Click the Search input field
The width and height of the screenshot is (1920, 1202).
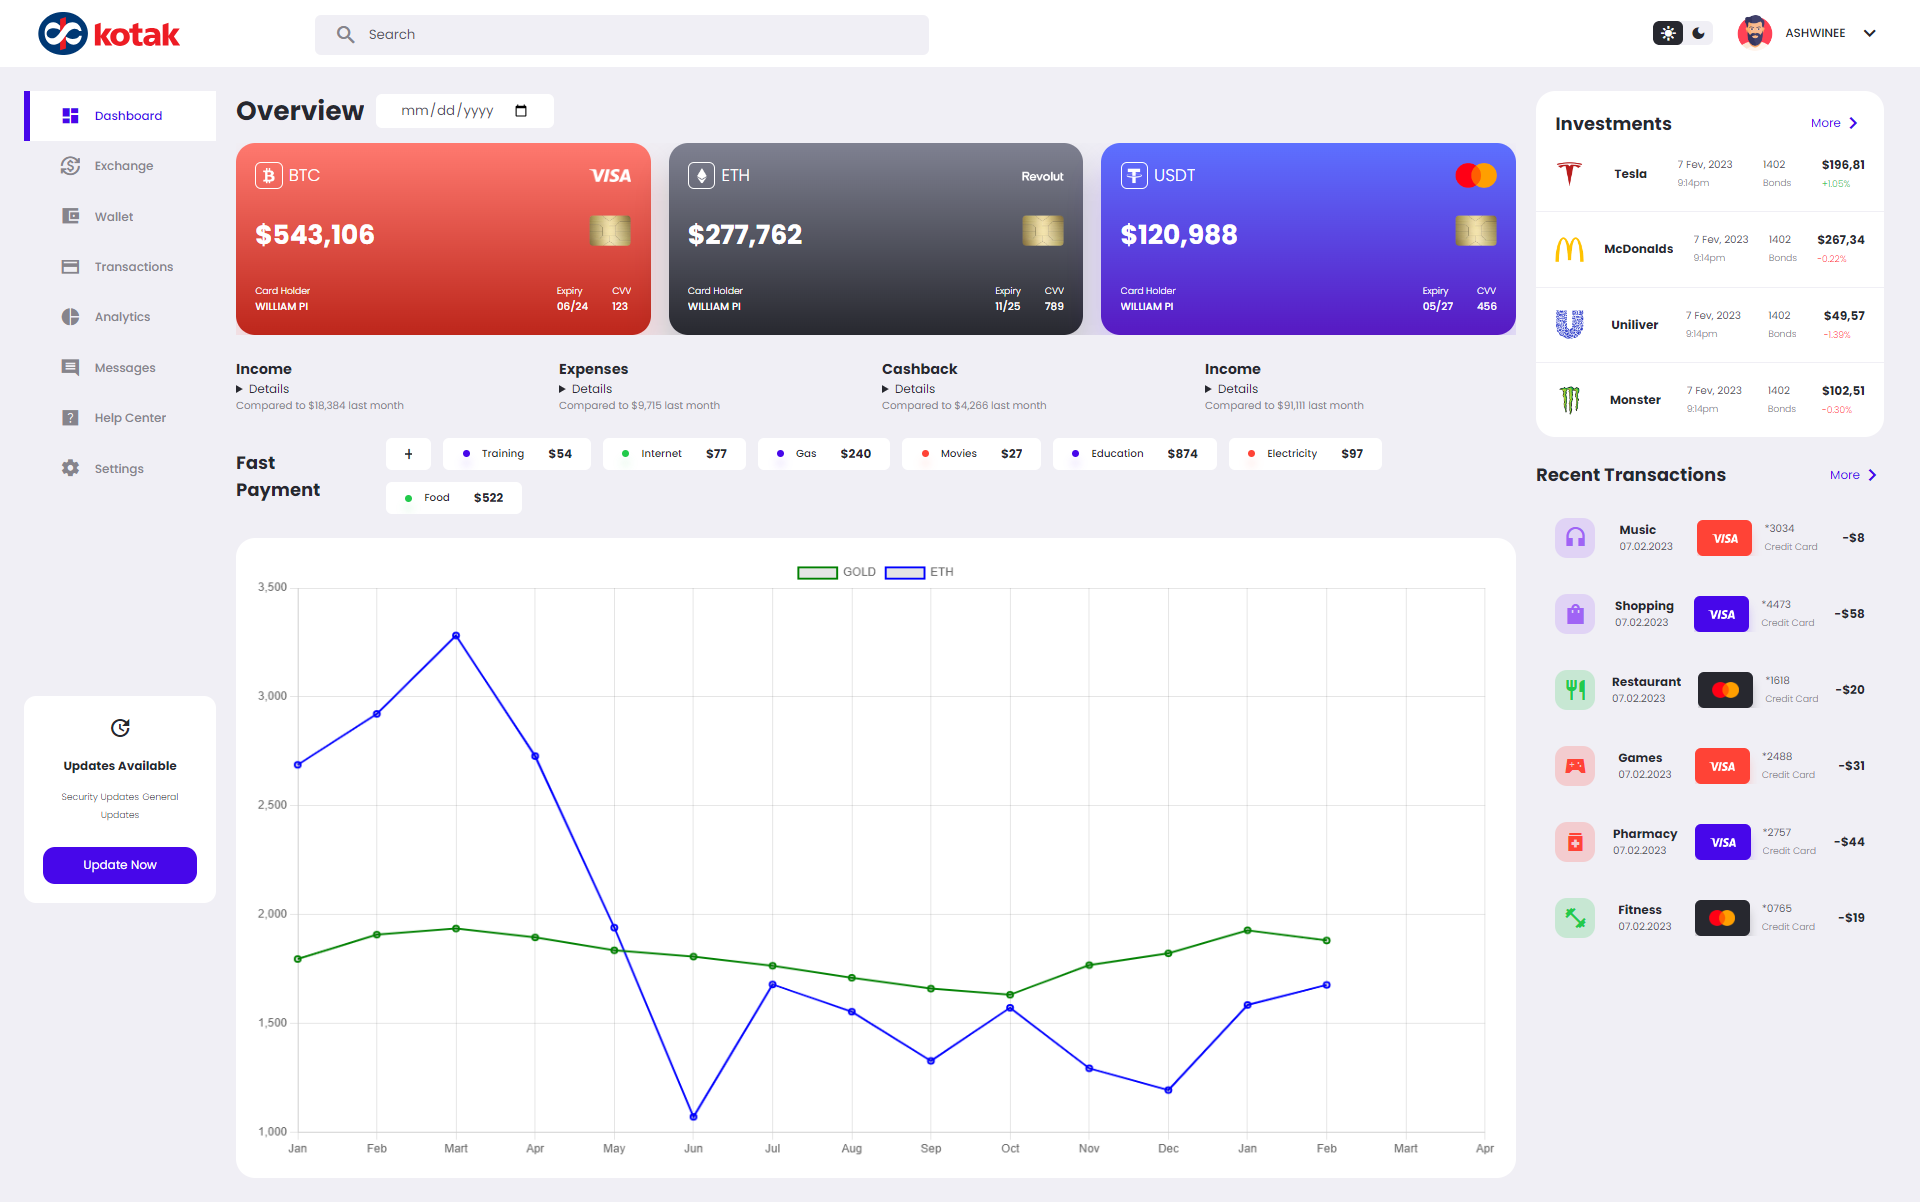tap(622, 34)
